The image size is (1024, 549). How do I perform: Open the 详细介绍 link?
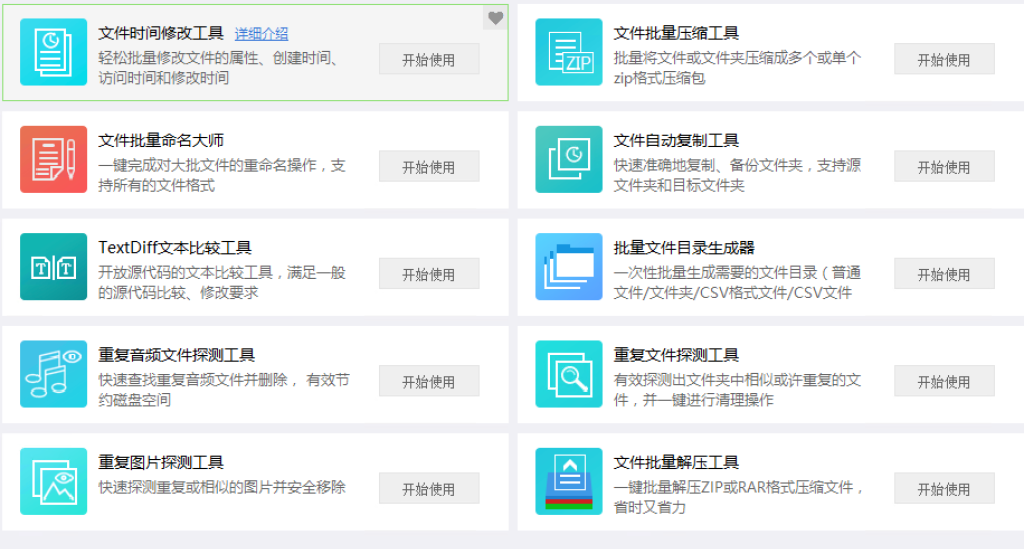pyautogui.click(x=261, y=34)
